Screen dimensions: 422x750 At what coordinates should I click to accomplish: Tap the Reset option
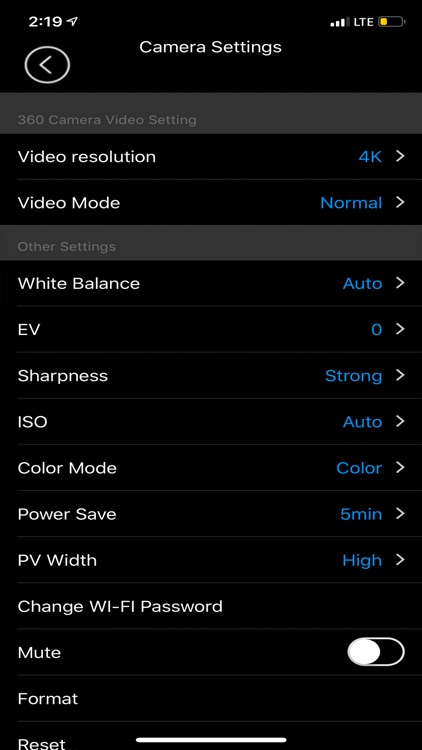coord(41,743)
